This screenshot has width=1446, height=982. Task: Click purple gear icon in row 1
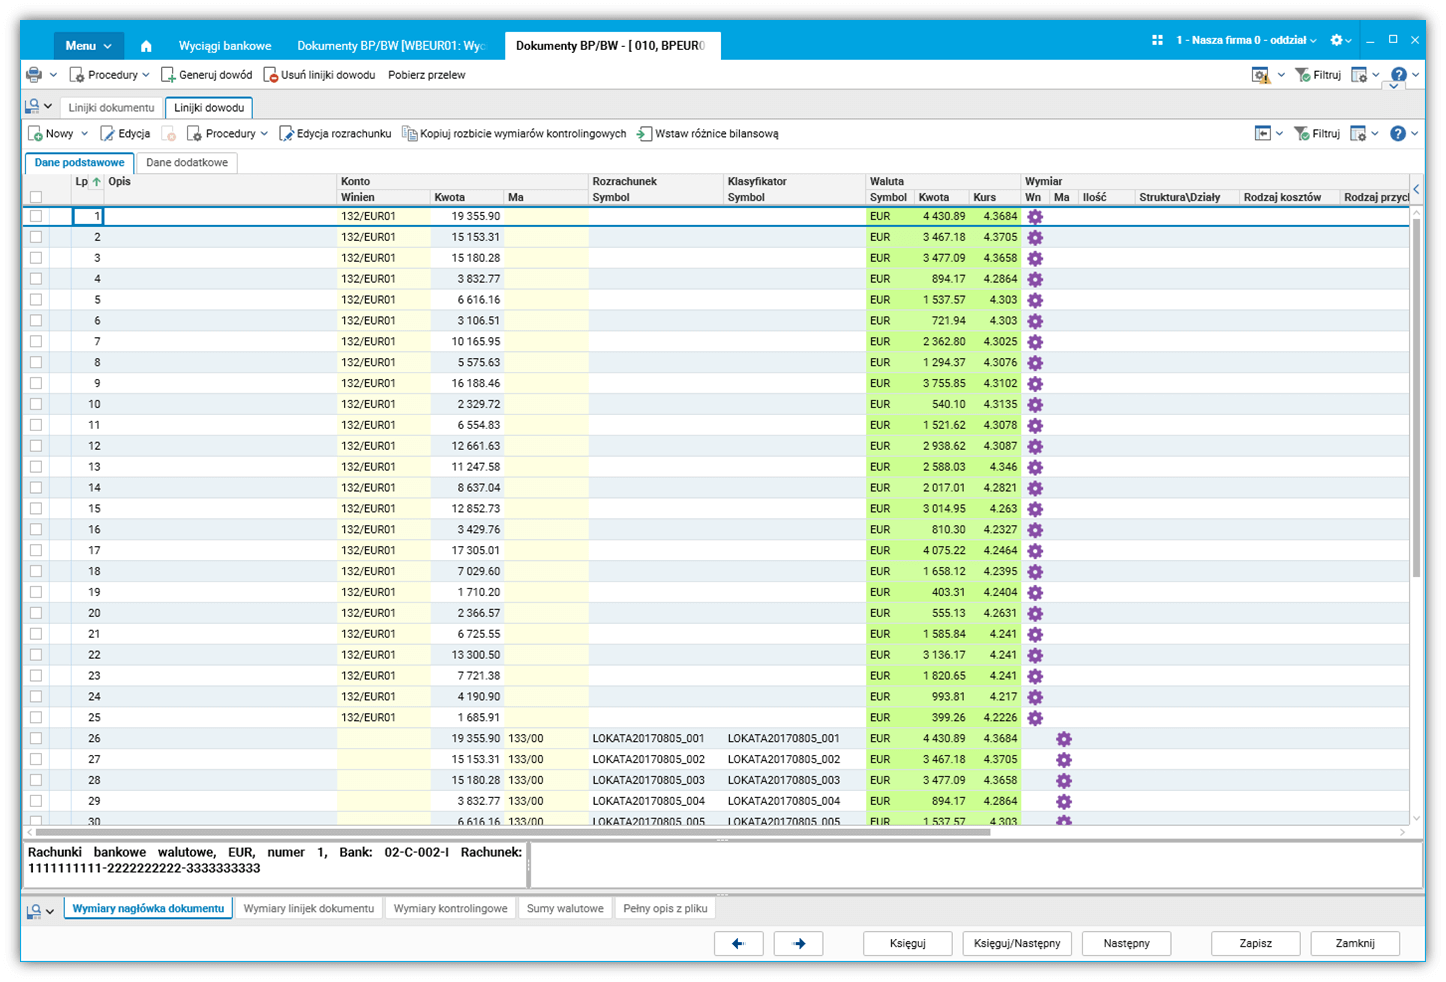tap(1035, 217)
